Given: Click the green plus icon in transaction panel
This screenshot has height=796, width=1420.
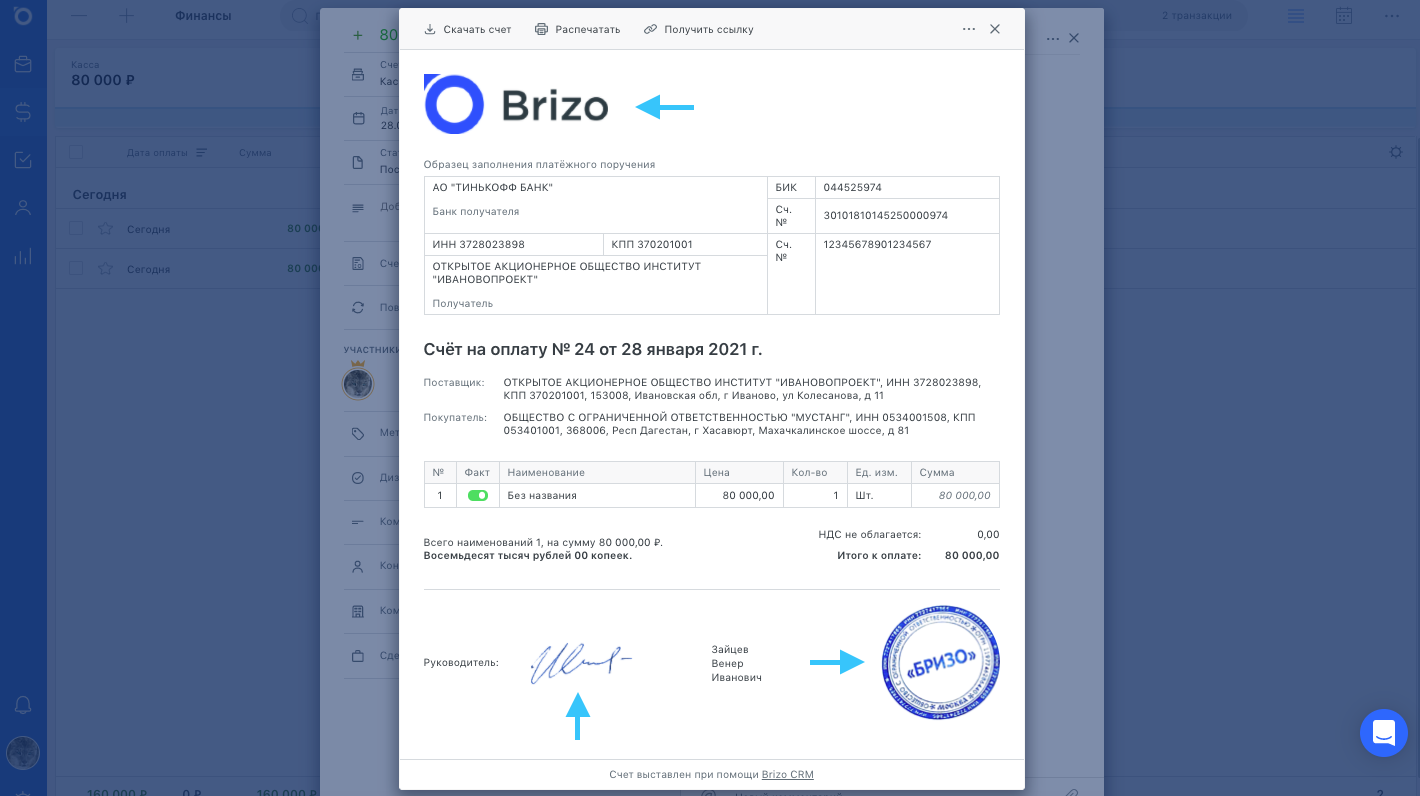Looking at the screenshot, I should coord(358,35).
